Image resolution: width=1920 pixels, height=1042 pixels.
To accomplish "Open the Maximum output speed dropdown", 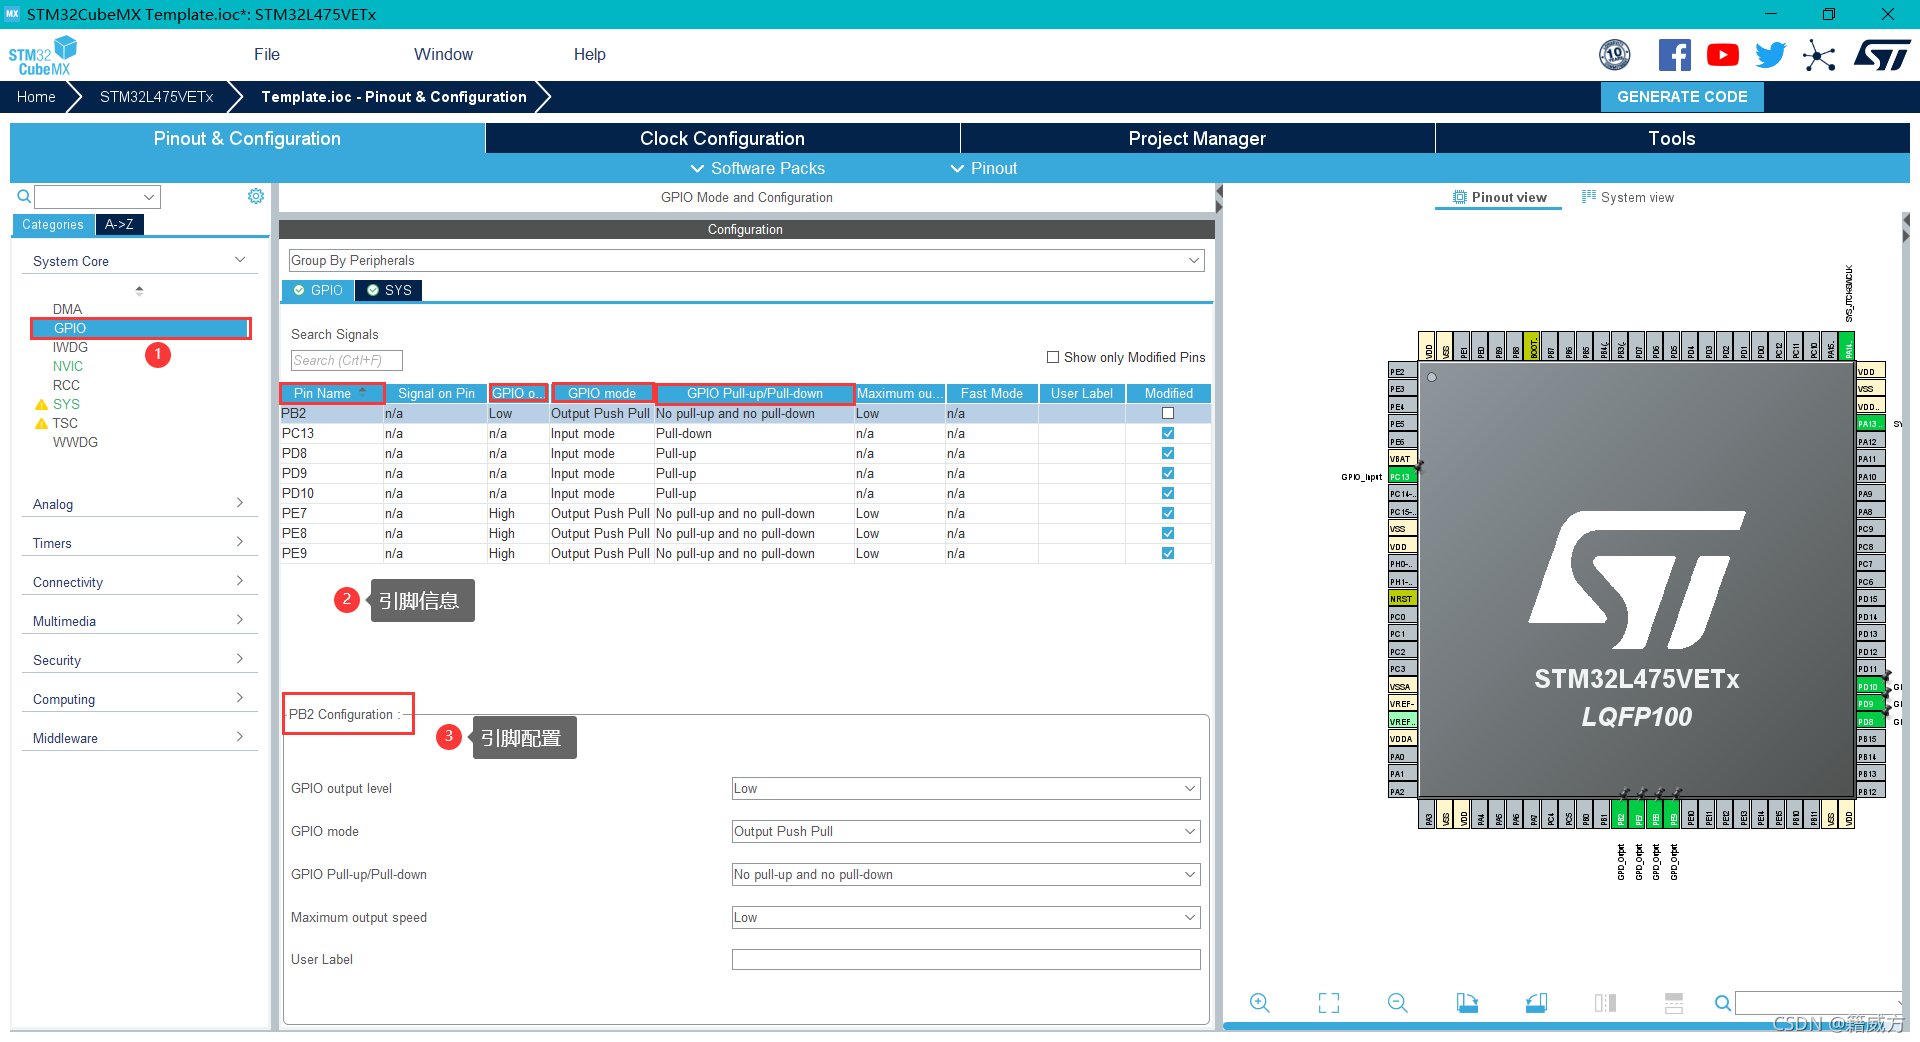I will (x=966, y=917).
